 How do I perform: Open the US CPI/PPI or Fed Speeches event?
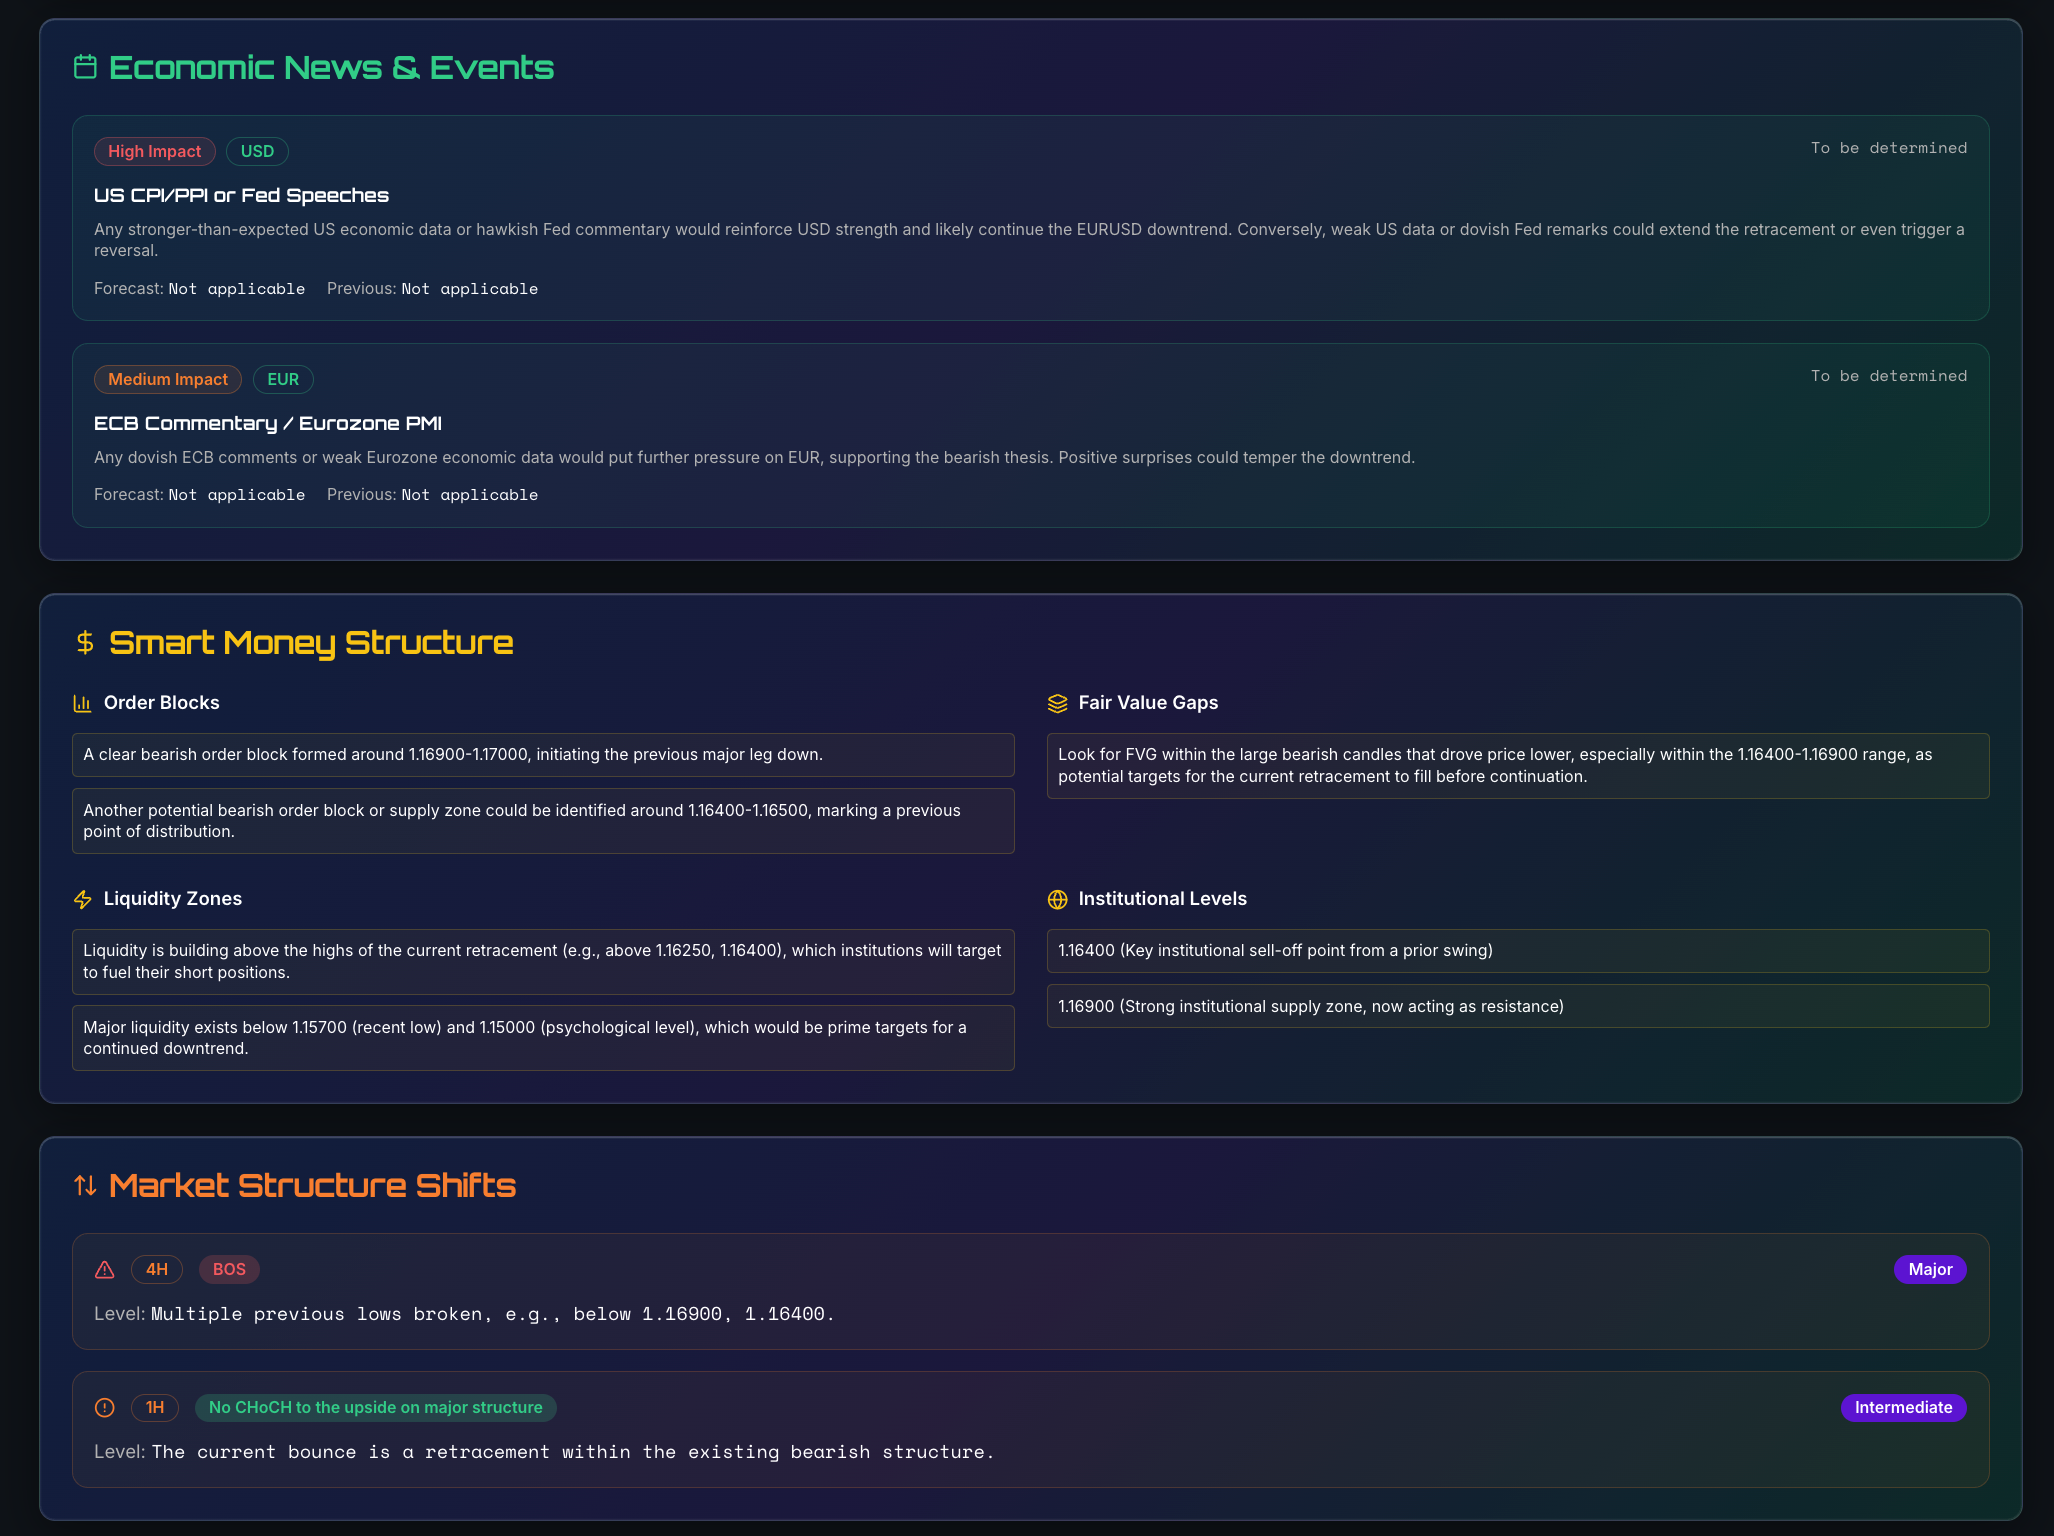[x=241, y=195]
